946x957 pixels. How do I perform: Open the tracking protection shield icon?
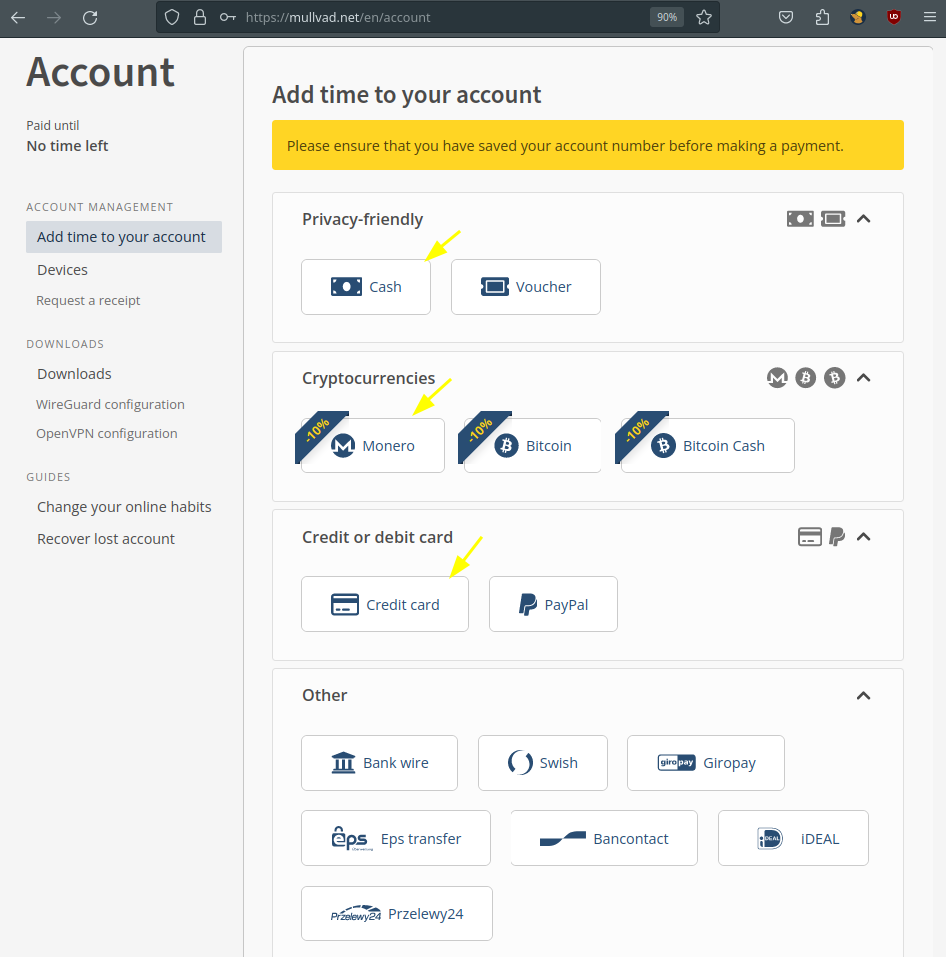click(172, 17)
